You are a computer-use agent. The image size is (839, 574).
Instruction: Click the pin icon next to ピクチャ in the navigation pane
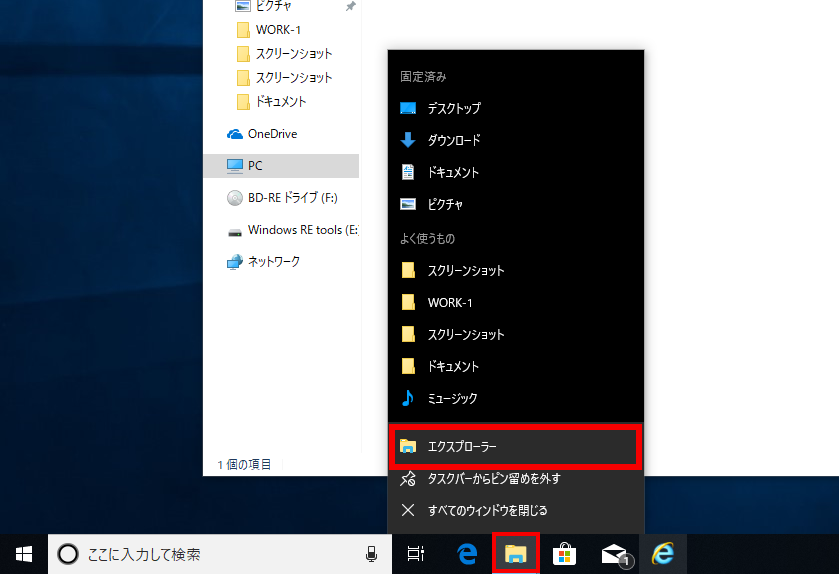pyautogui.click(x=350, y=6)
